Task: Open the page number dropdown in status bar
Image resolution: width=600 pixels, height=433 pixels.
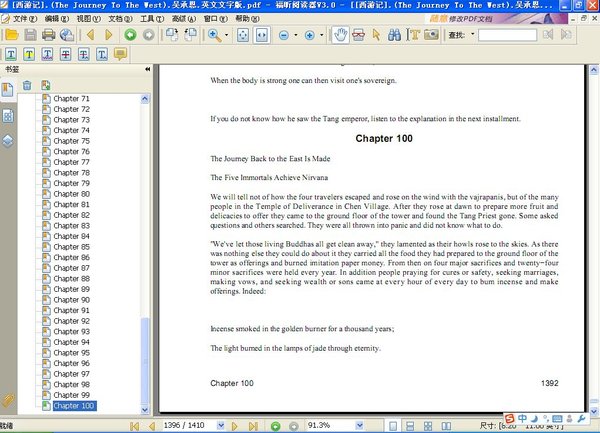Action: [221, 425]
